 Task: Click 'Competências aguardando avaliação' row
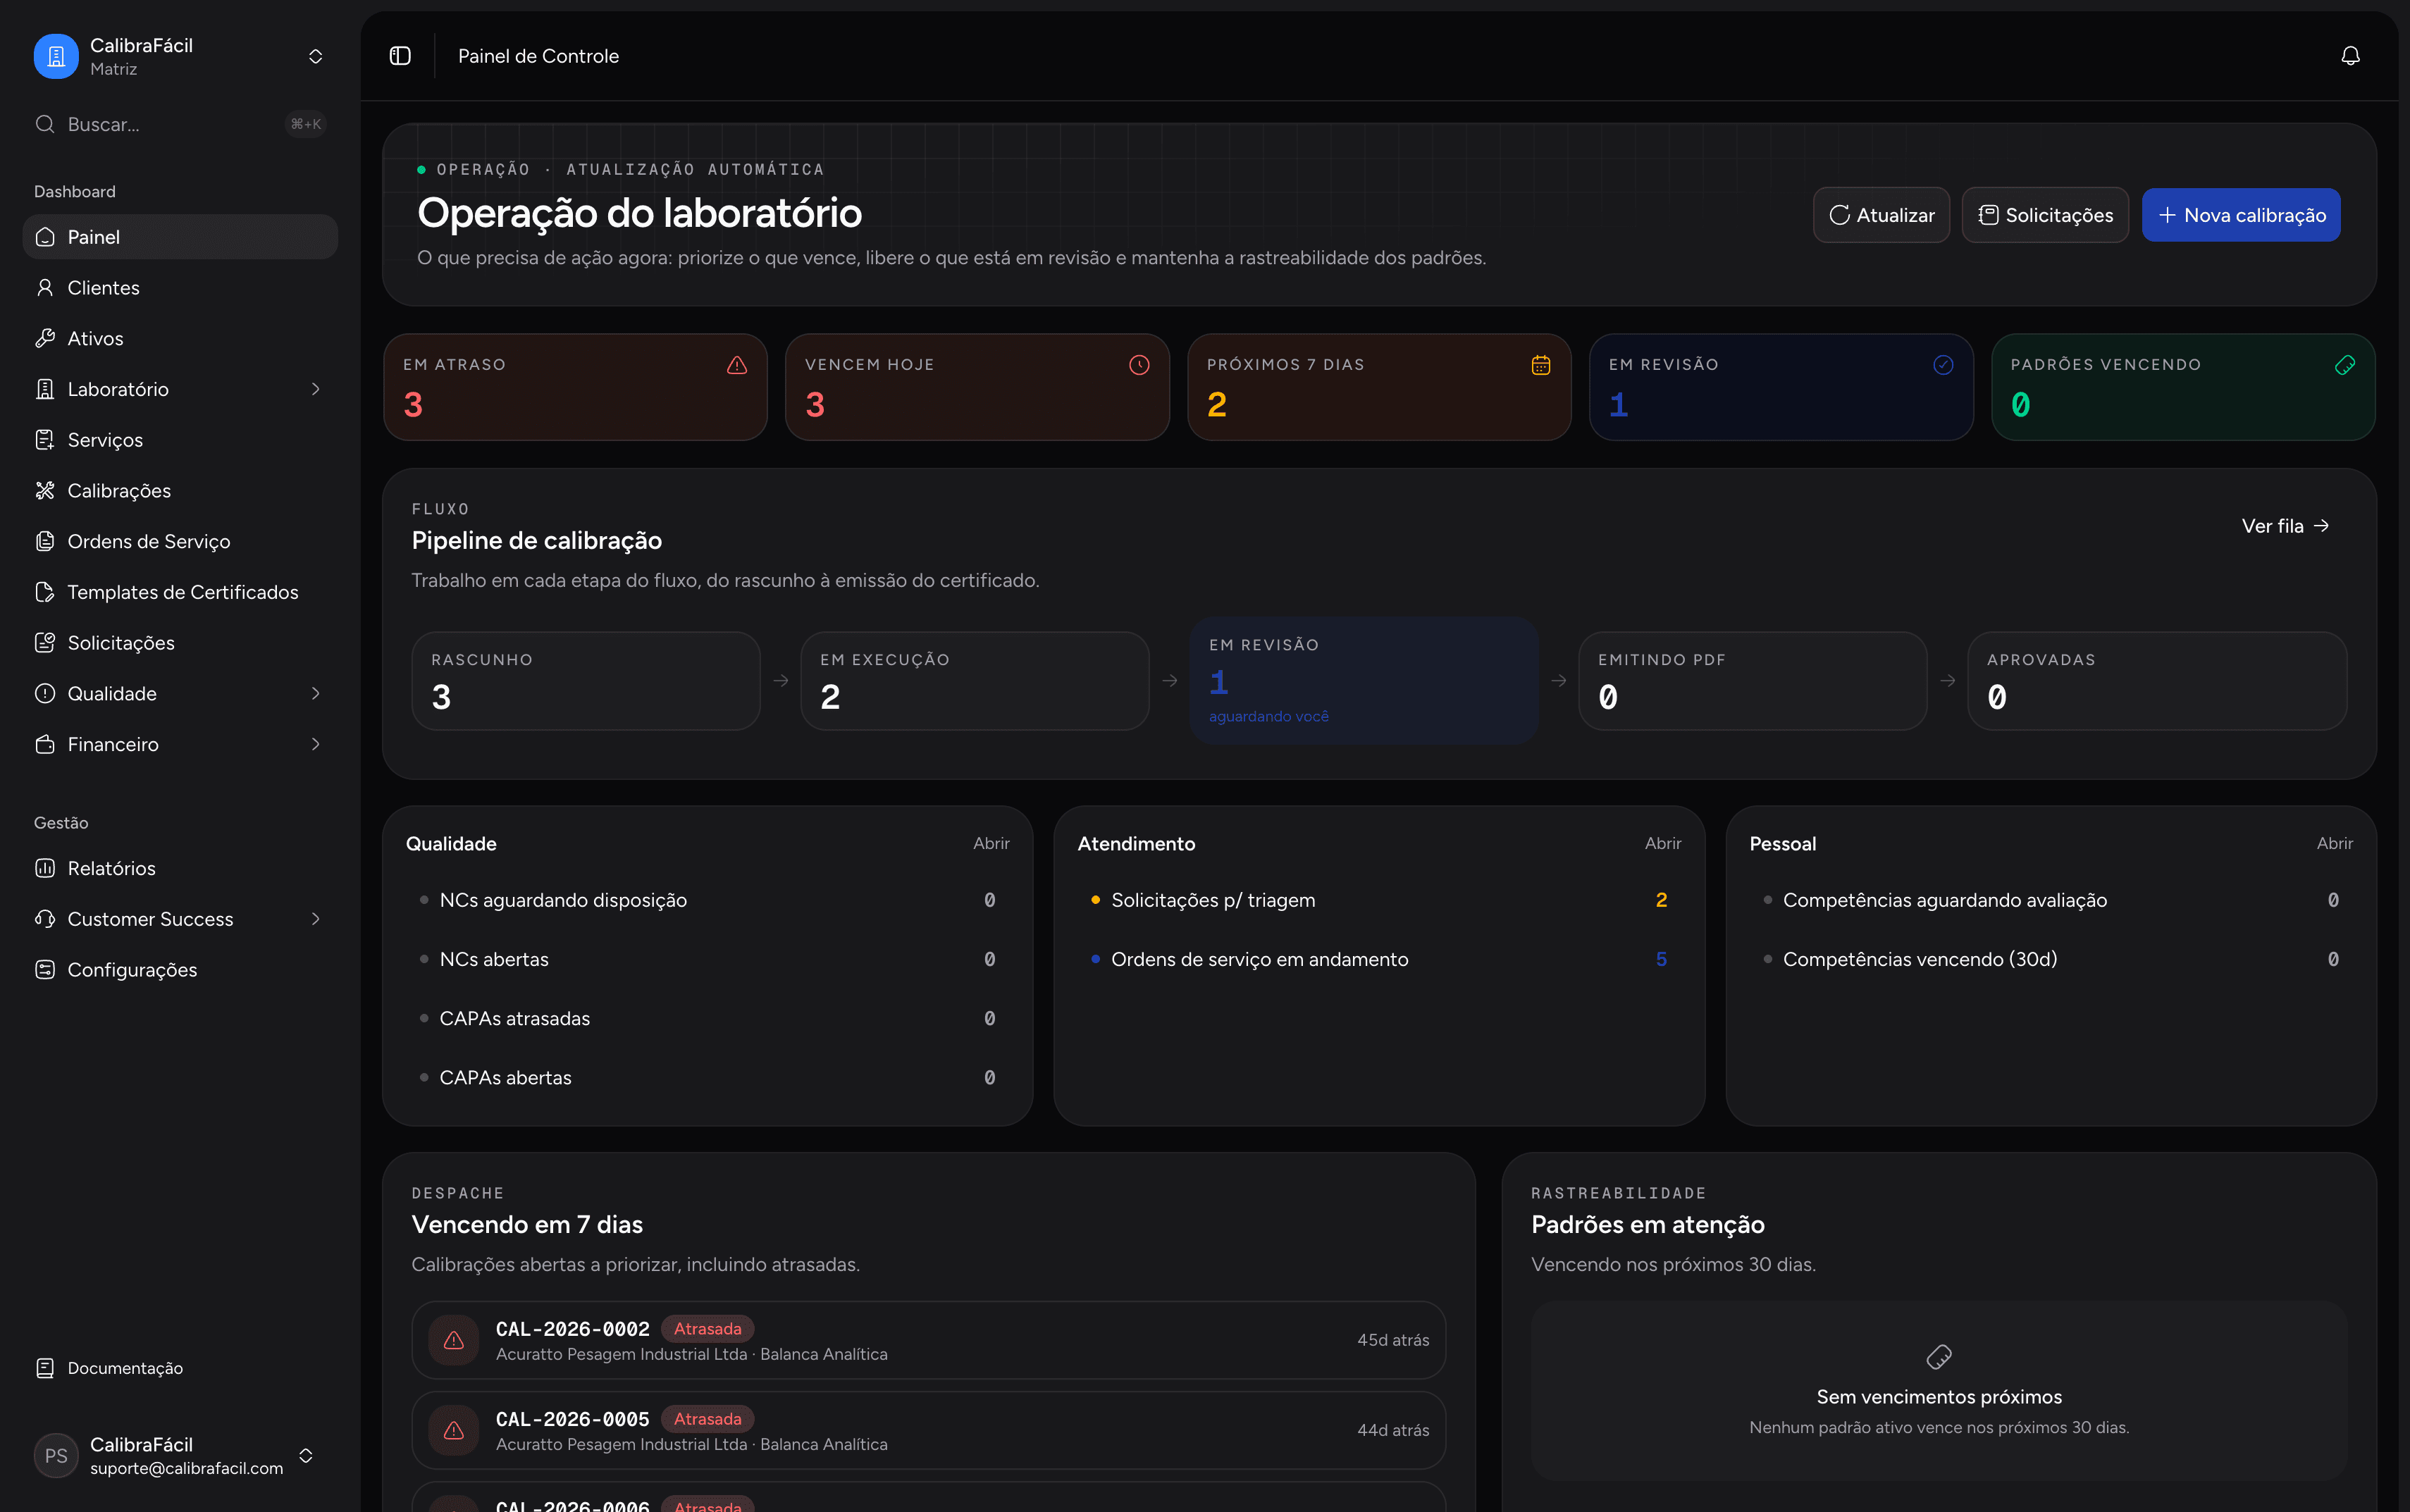tap(2051, 900)
